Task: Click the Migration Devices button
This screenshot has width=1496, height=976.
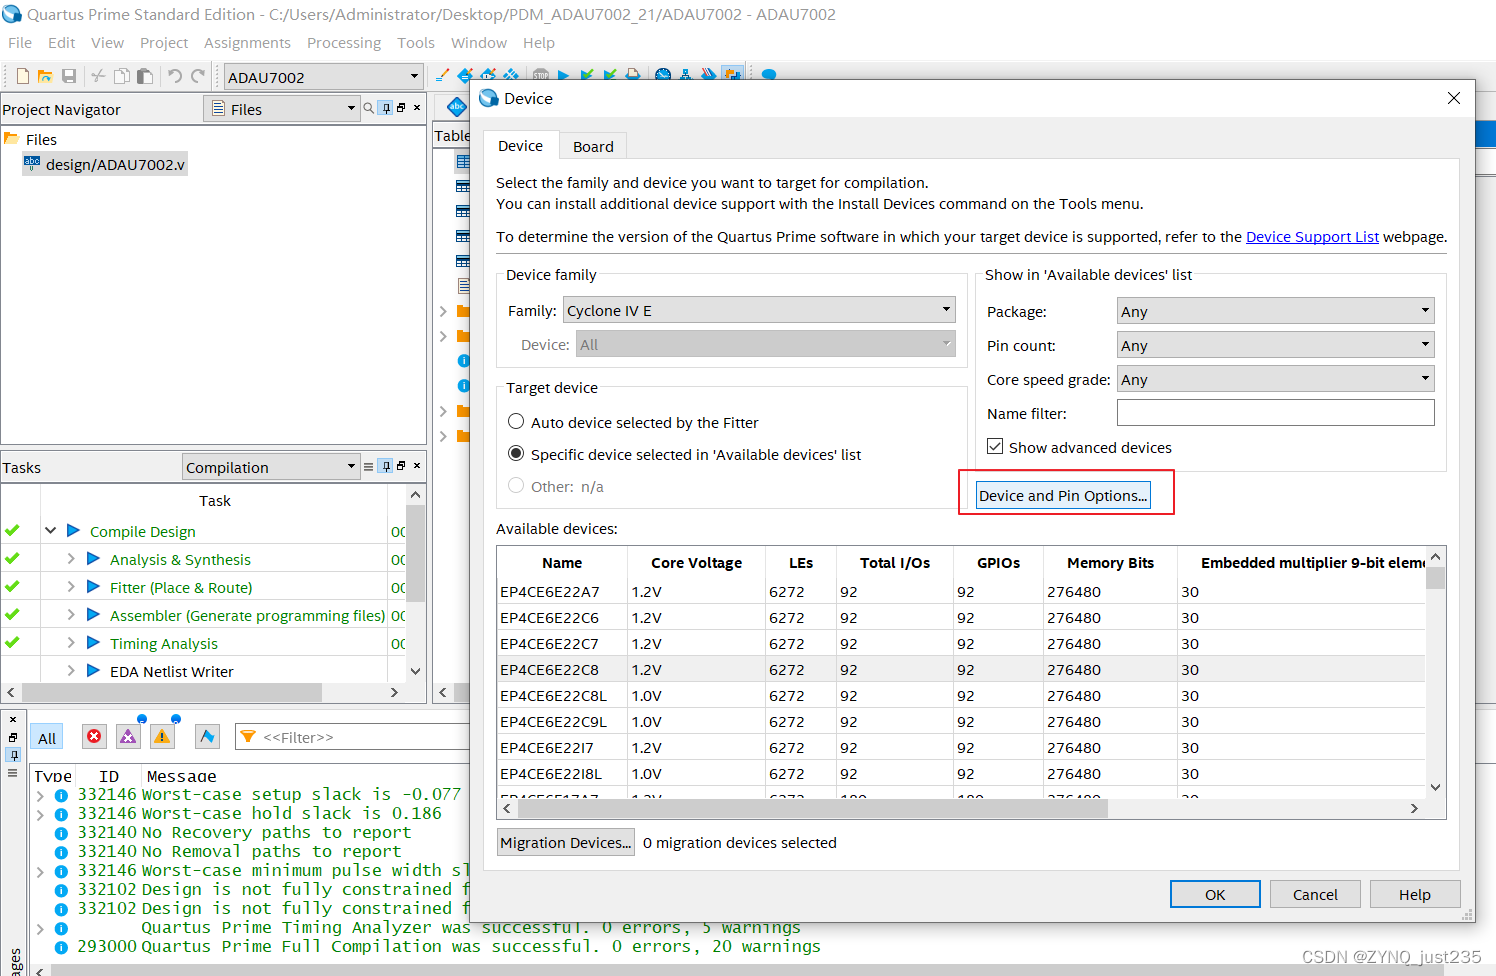Action: [566, 842]
